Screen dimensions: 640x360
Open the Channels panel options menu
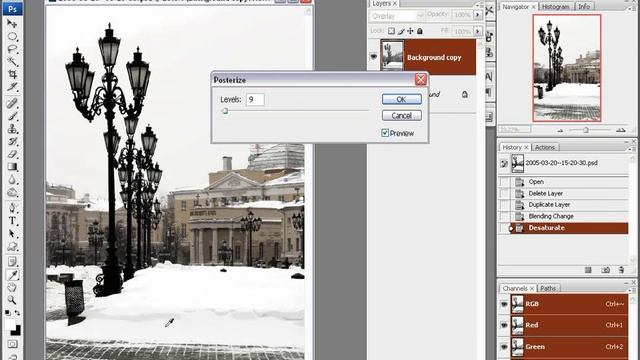pyautogui.click(x=632, y=289)
